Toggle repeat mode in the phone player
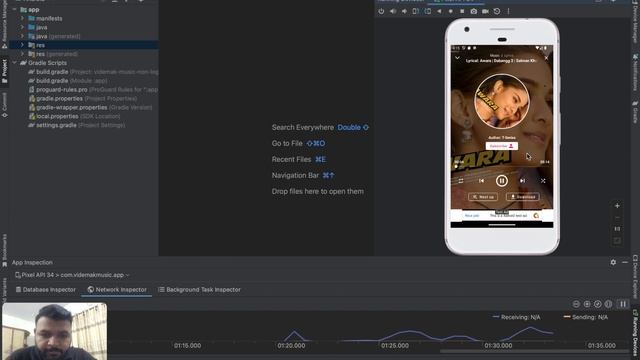The width and height of the screenshot is (640, 360). [460, 180]
